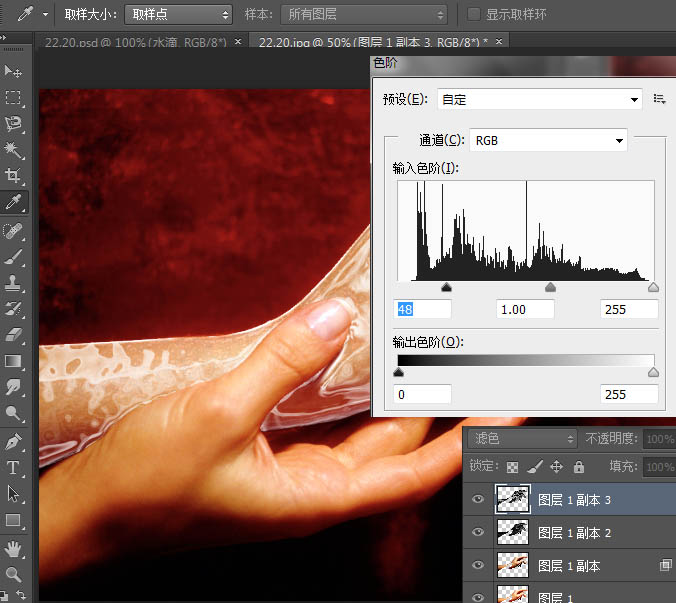Open the 预设 preset dropdown

point(539,100)
